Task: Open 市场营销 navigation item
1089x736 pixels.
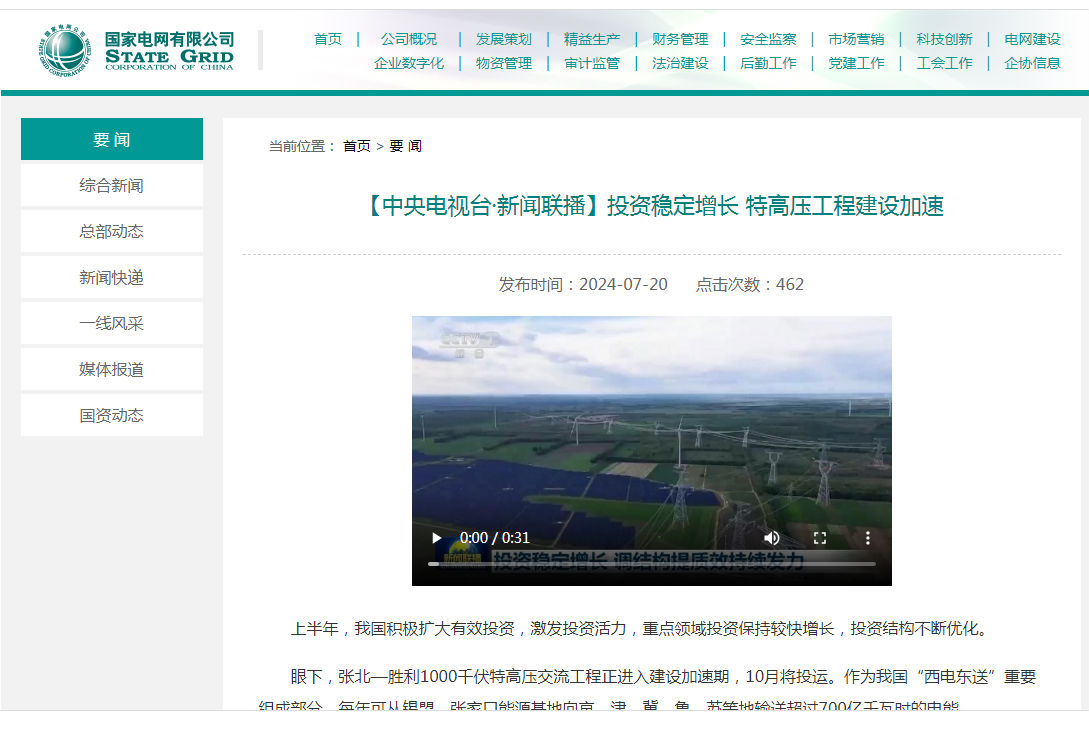Action: point(856,39)
